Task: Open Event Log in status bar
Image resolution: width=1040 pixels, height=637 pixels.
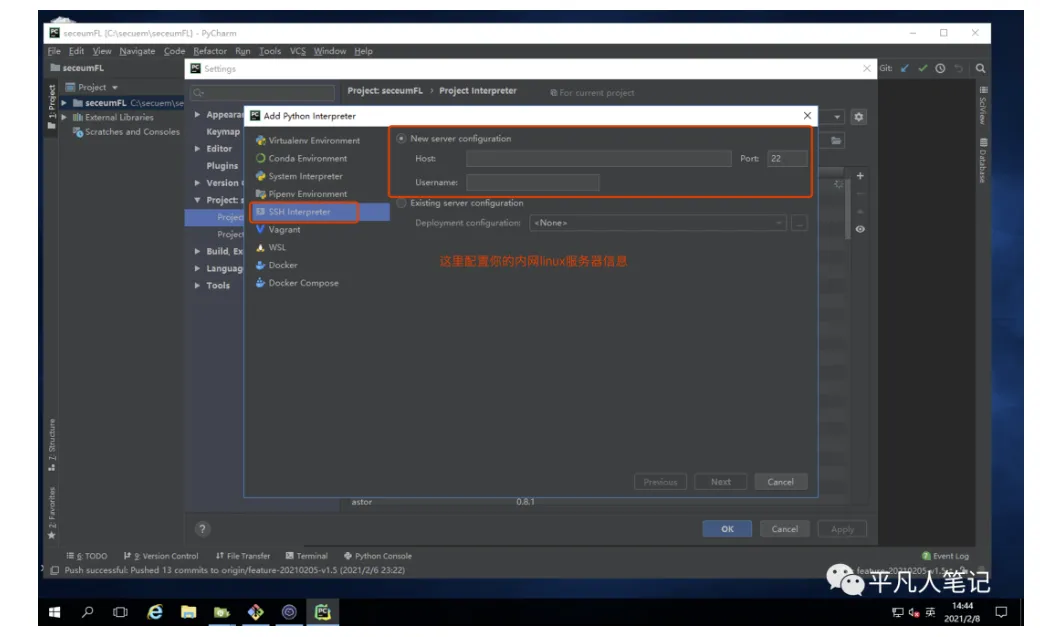Action: pyautogui.click(x=945, y=556)
